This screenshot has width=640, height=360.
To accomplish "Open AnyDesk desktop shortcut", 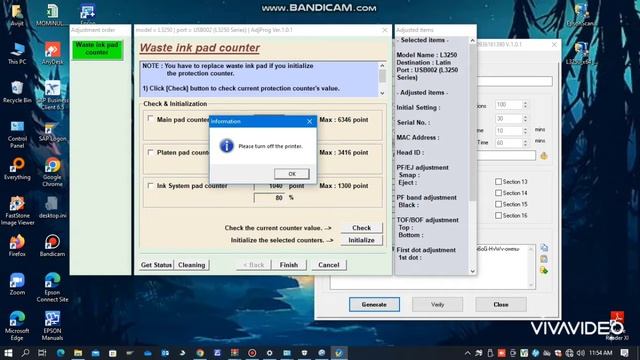I will click(52, 53).
